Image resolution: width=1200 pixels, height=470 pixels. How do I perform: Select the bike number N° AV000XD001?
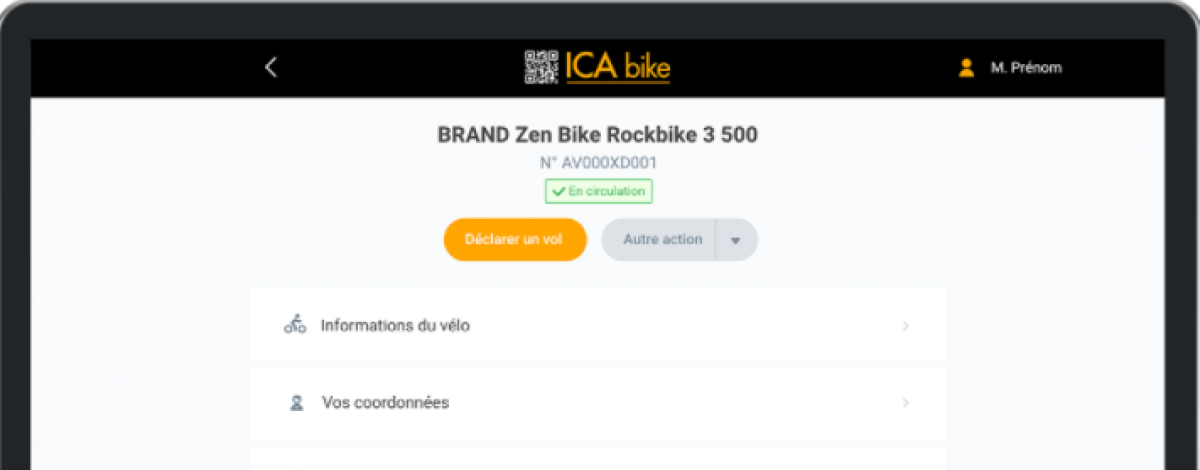(598, 162)
